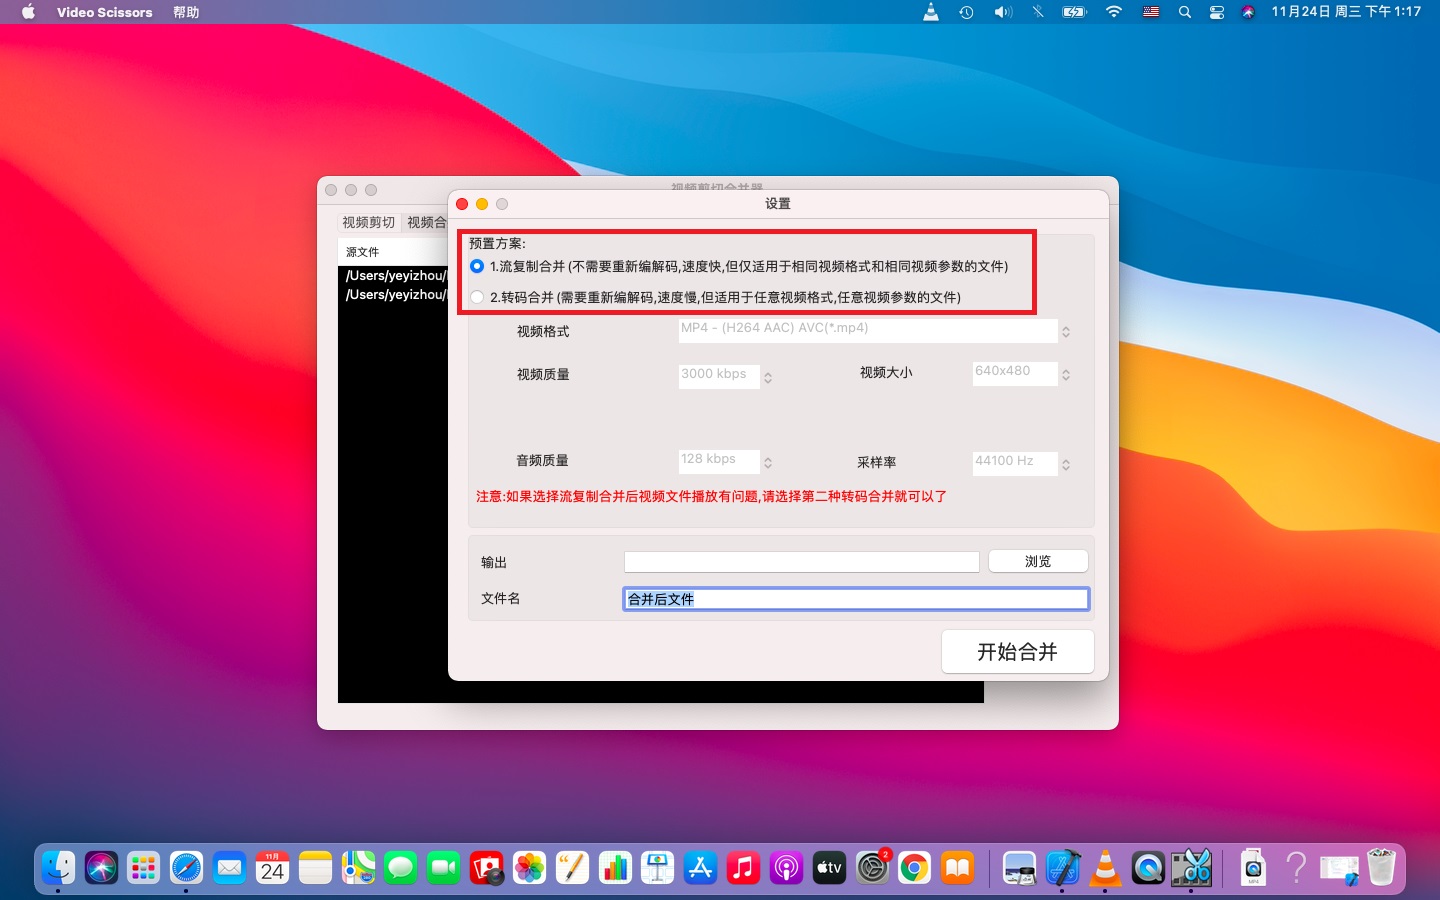The height and width of the screenshot is (900, 1440).
Task: Open the Video Scissors app menu
Action: (x=105, y=12)
